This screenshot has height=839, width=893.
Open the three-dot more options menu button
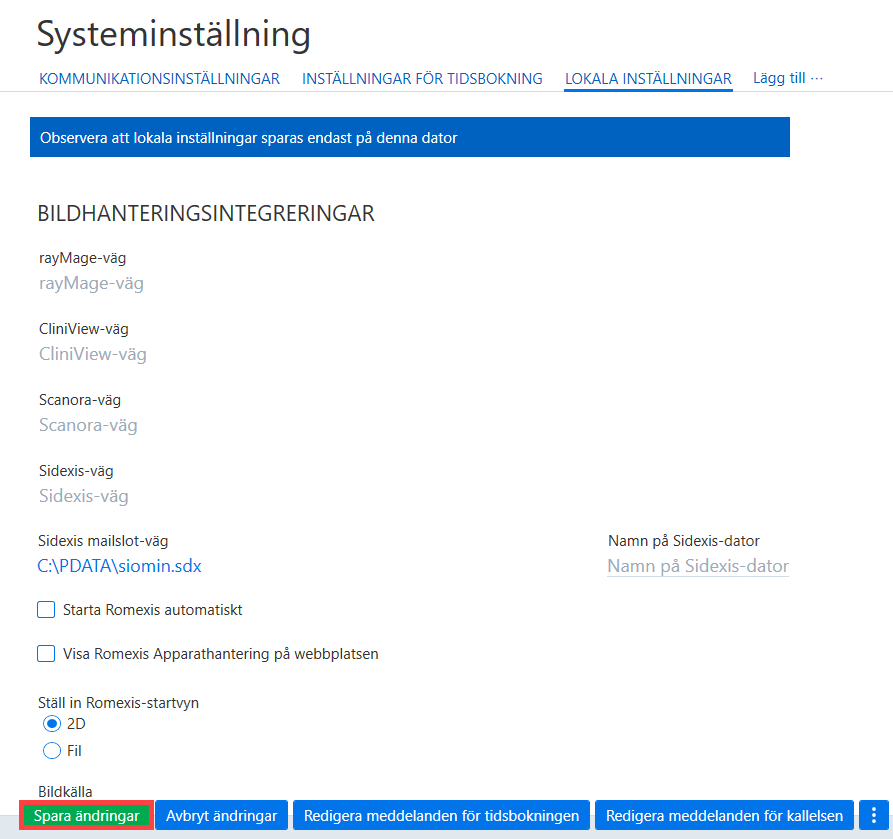pos(874,815)
